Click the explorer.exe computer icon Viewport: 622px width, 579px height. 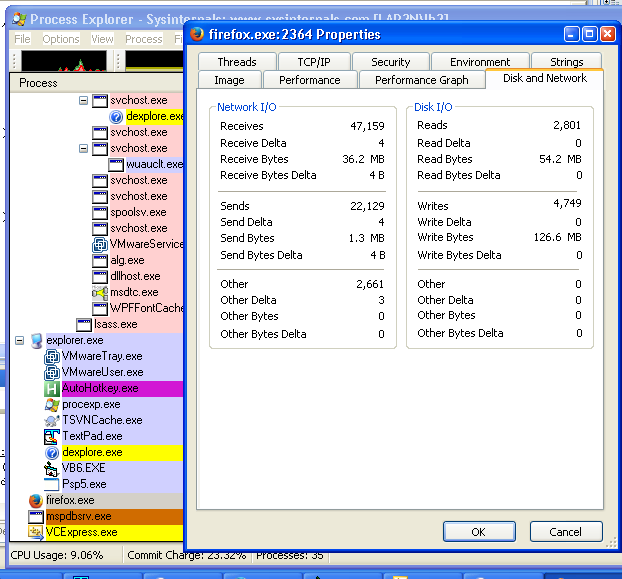[x=36, y=341]
